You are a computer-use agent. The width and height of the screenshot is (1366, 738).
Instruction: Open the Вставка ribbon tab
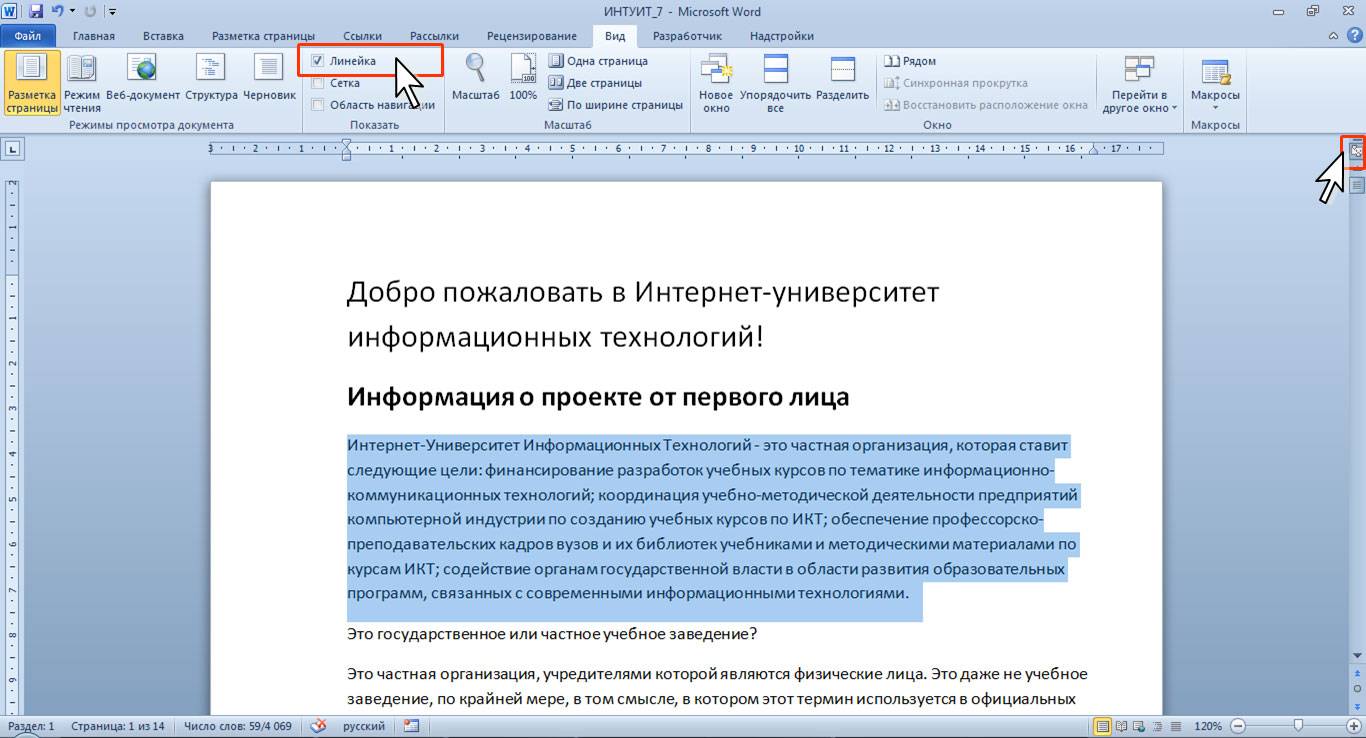tap(163, 36)
